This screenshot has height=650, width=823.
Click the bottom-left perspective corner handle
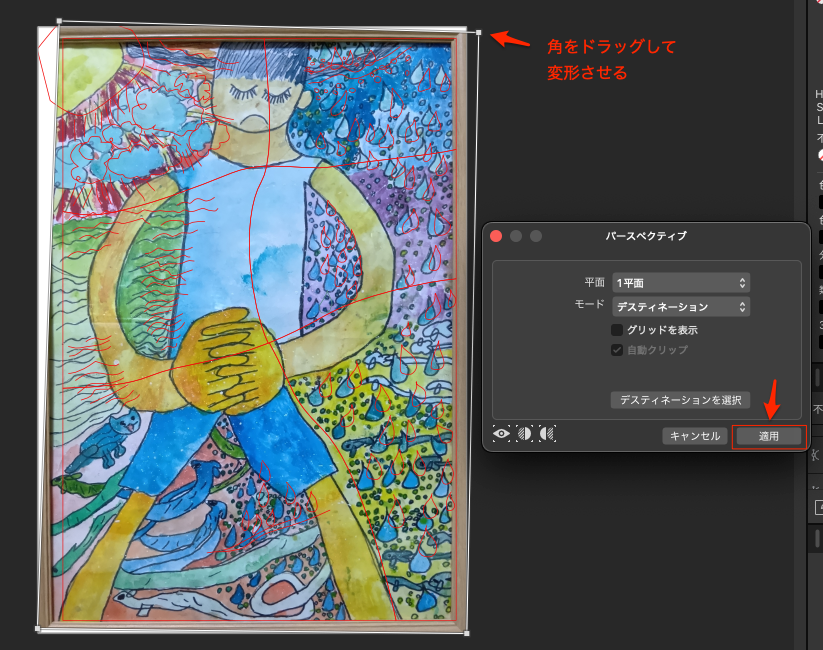click(x=38, y=629)
